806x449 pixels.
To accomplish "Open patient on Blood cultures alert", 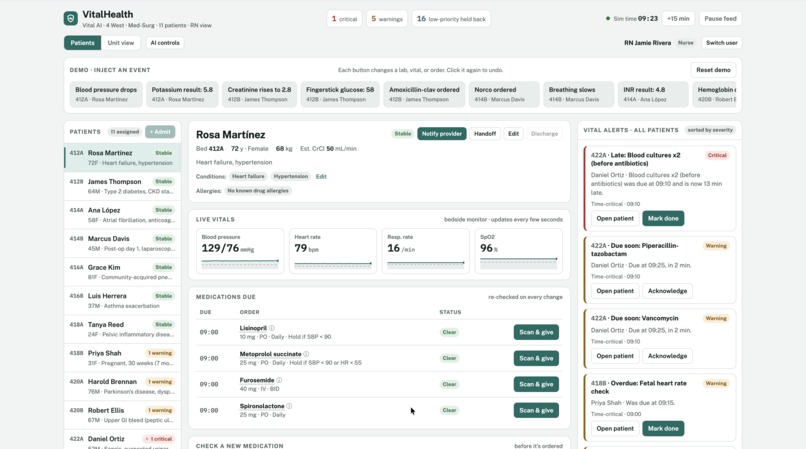I will tap(615, 219).
